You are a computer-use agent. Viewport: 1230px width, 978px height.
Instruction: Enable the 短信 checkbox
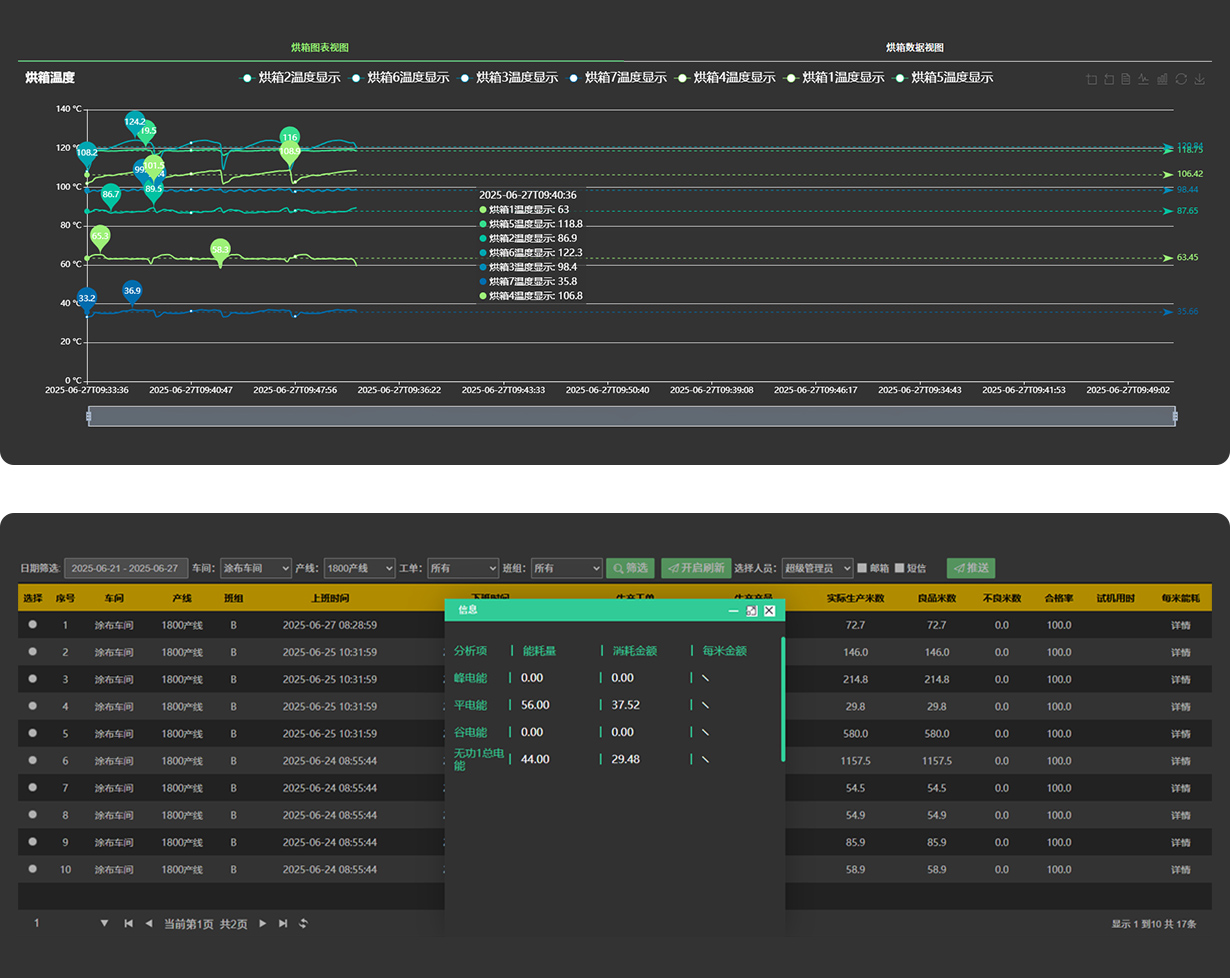point(899,568)
